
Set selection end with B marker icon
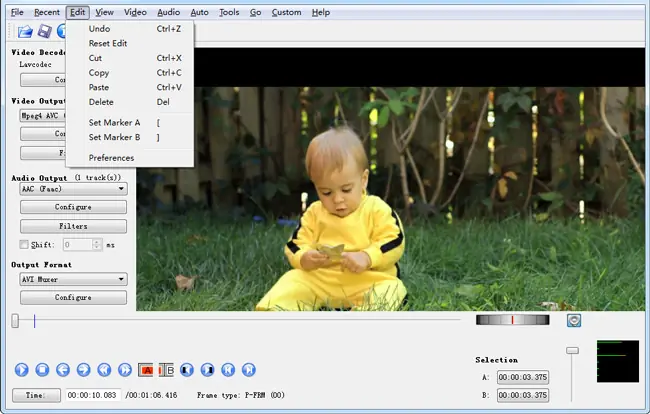pos(166,370)
